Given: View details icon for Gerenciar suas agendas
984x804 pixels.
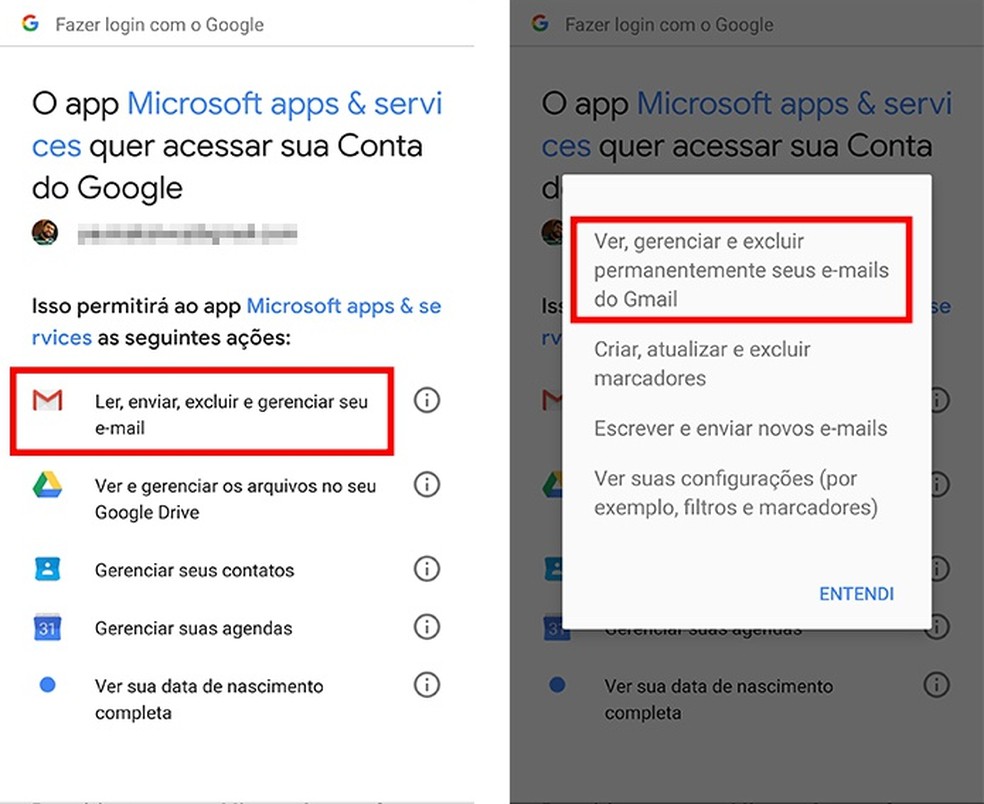Looking at the screenshot, I should pyautogui.click(x=427, y=627).
